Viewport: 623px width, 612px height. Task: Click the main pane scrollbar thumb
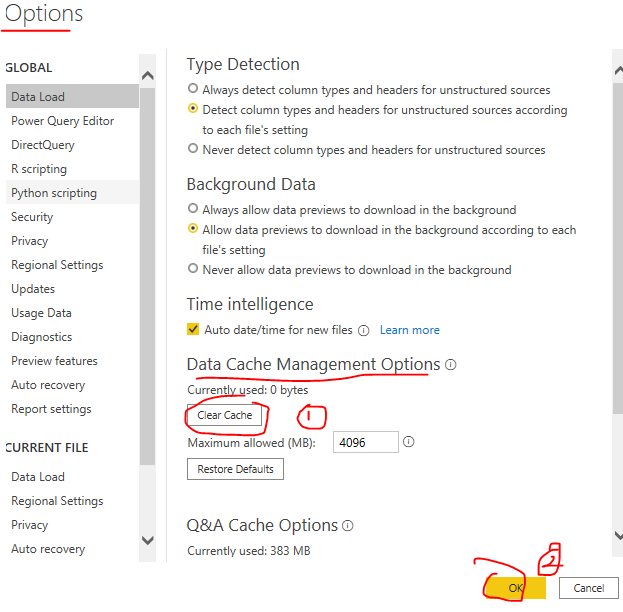(x=618, y=248)
